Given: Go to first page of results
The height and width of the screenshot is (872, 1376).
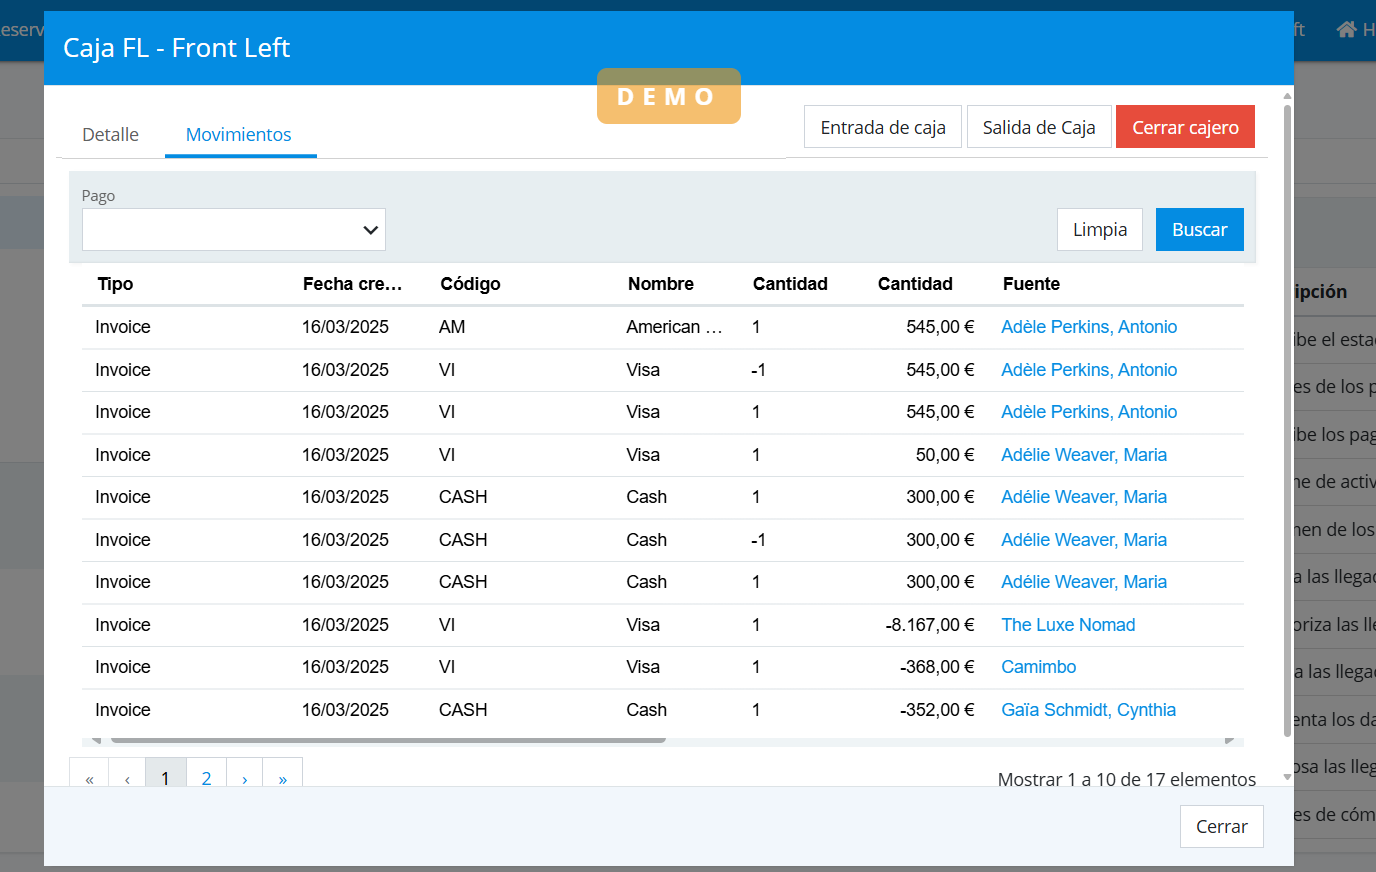Looking at the screenshot, I should pos(89,778).
